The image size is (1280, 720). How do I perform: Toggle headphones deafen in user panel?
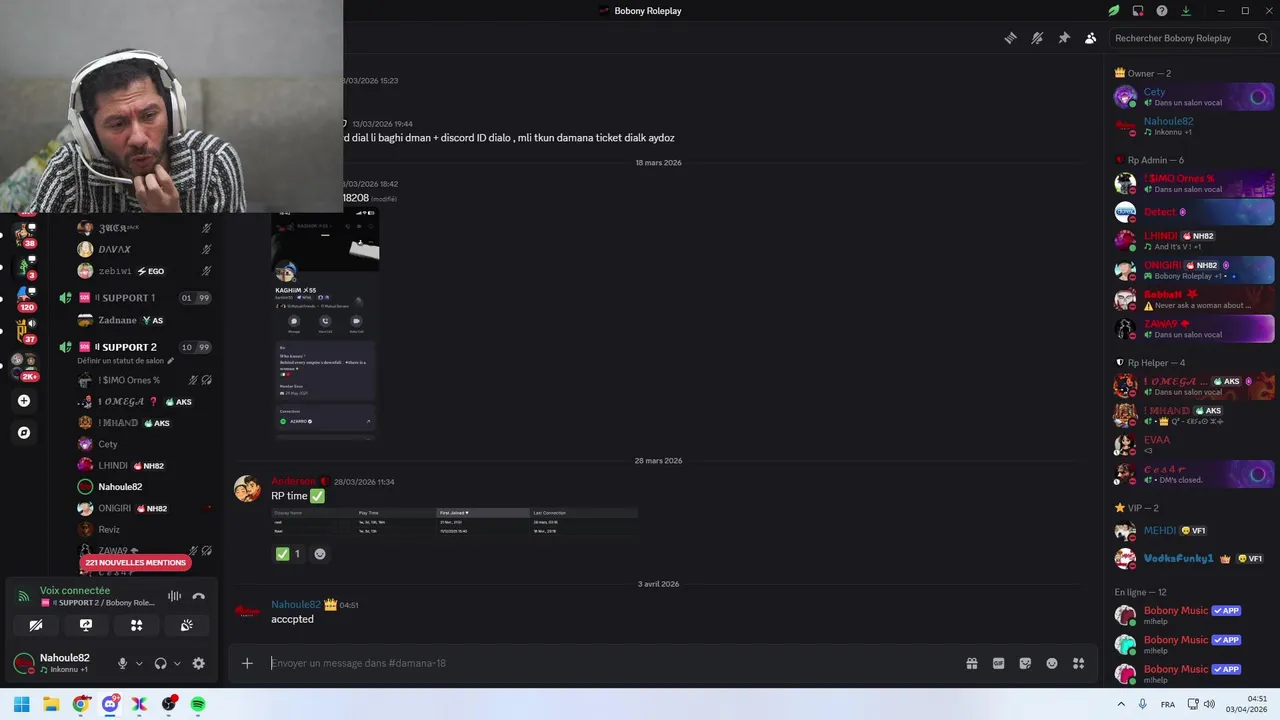coord(160,663)
